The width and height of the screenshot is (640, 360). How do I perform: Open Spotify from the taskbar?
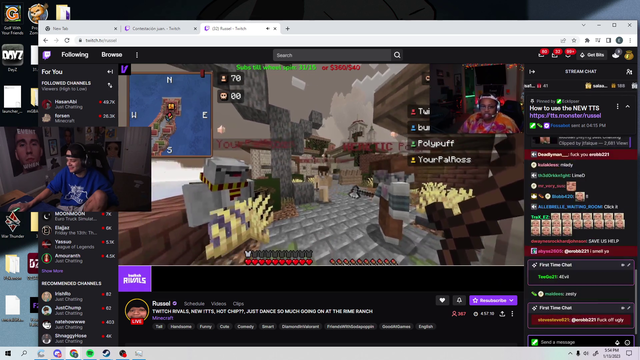[x=90, y=353]
